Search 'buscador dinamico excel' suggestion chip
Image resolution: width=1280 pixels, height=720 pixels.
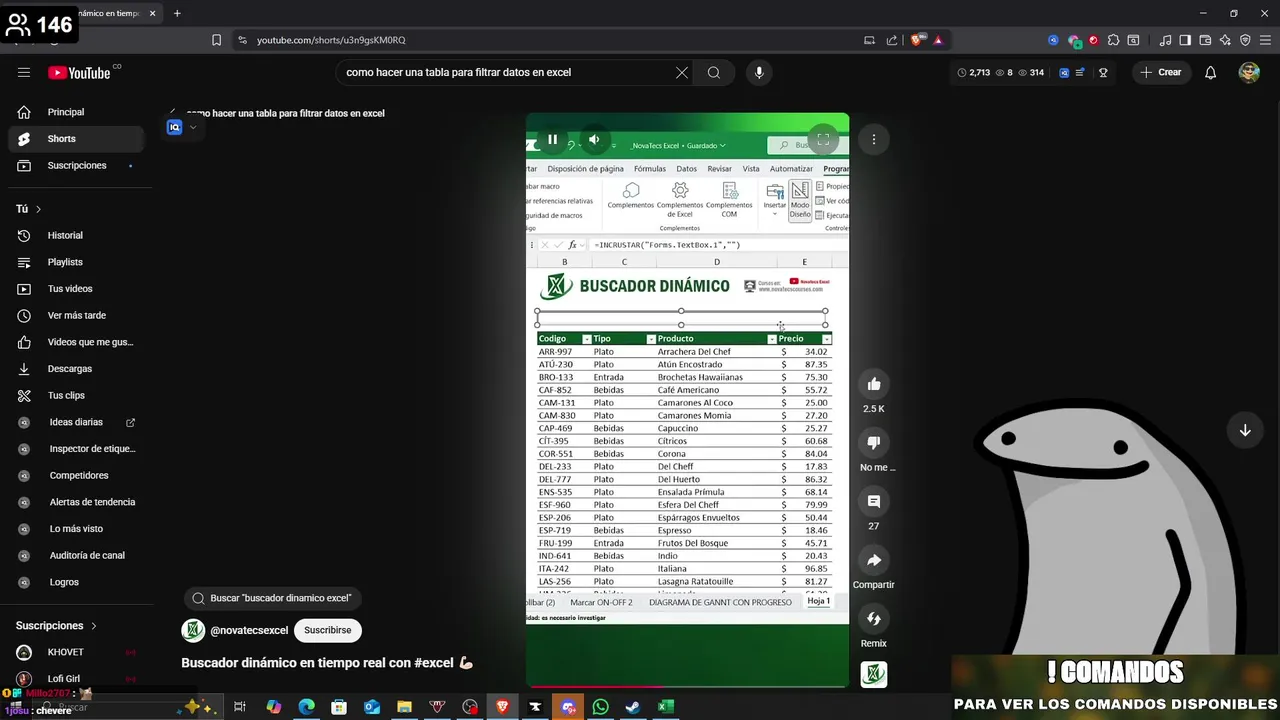[272, 598]
